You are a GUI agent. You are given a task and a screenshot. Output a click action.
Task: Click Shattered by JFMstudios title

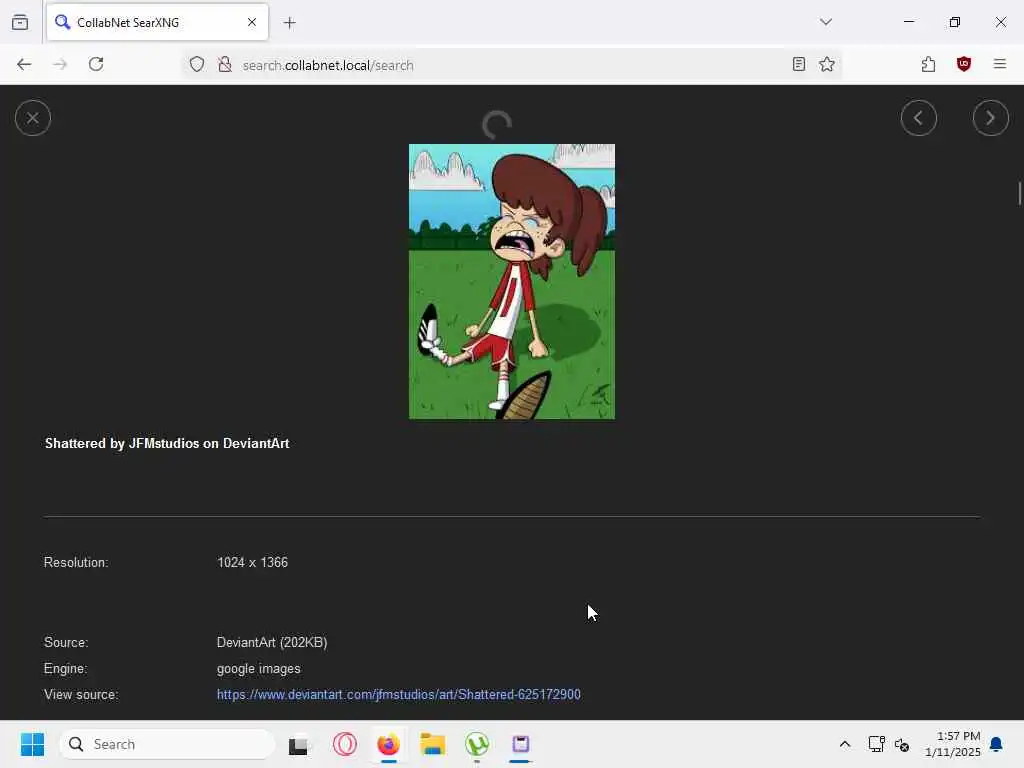coord(167,443)
